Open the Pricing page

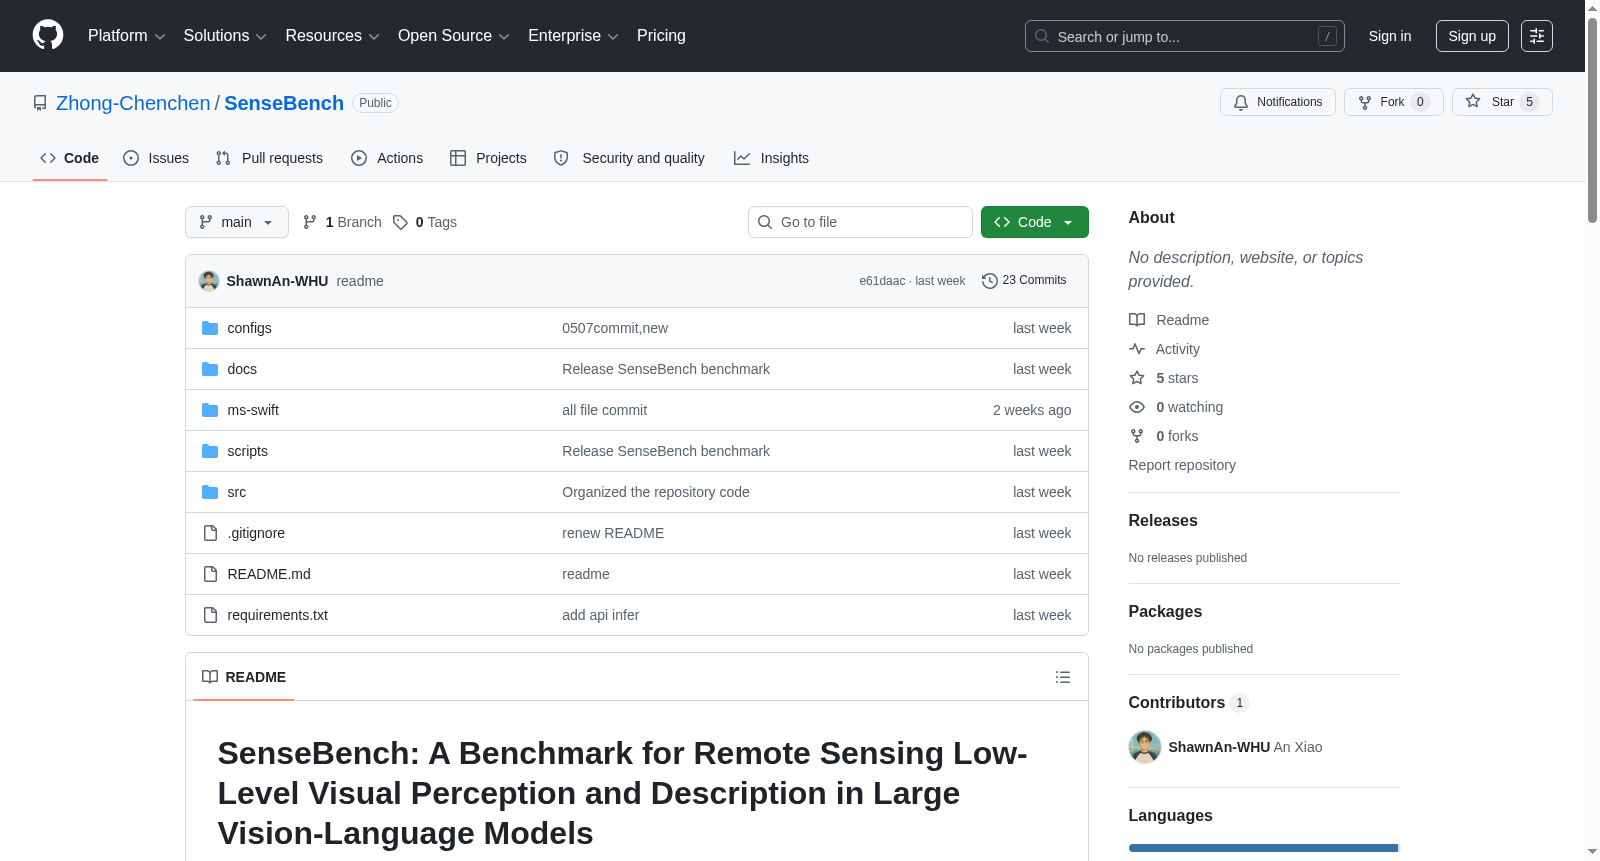[x=661, y=36]
